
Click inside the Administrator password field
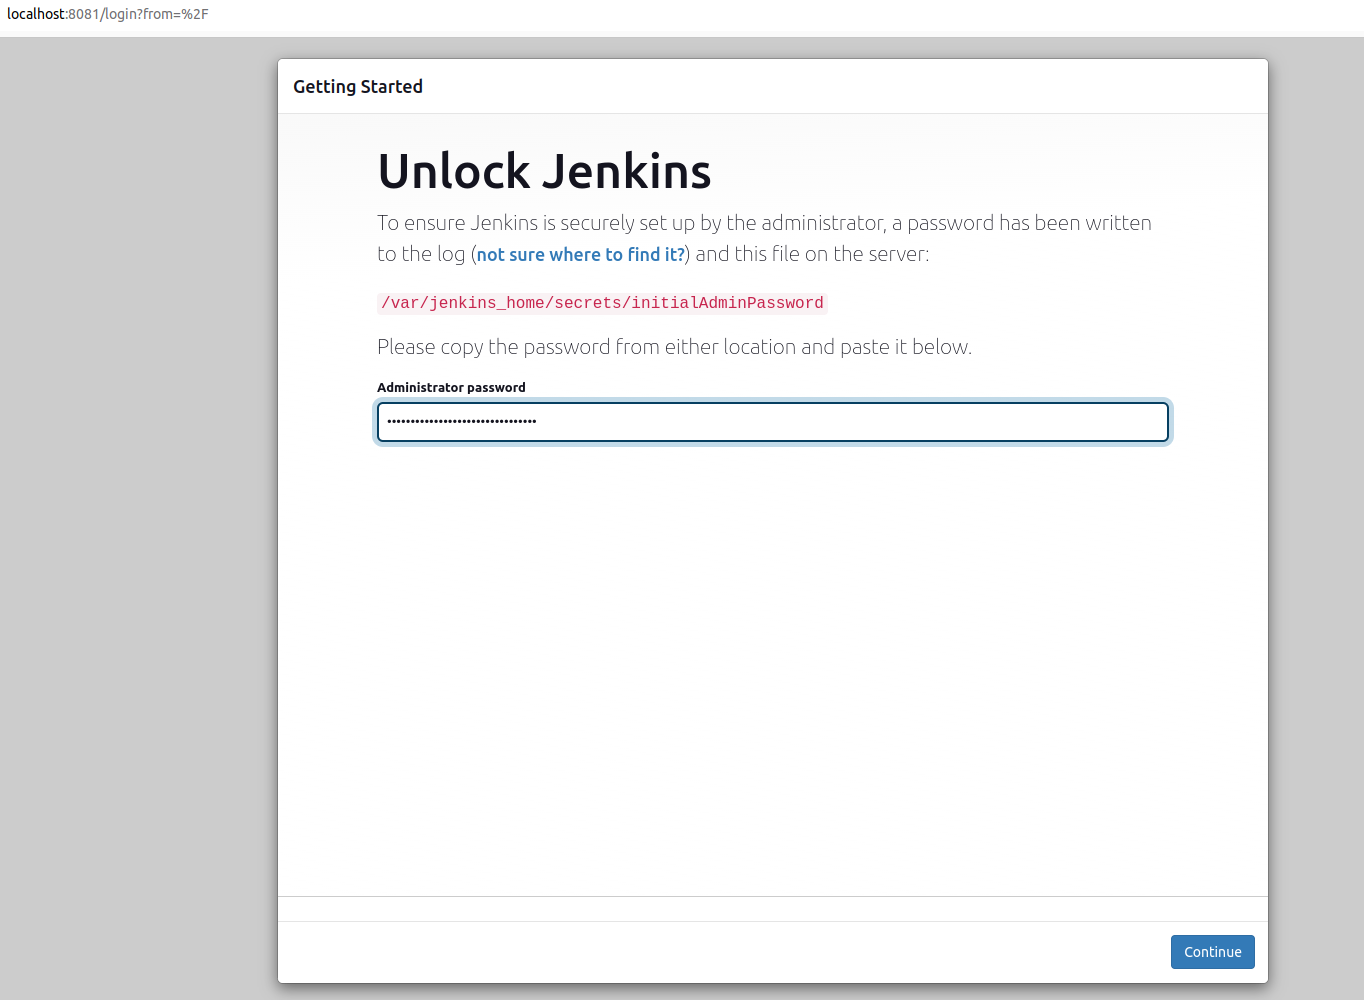click(x=772, y=422)
